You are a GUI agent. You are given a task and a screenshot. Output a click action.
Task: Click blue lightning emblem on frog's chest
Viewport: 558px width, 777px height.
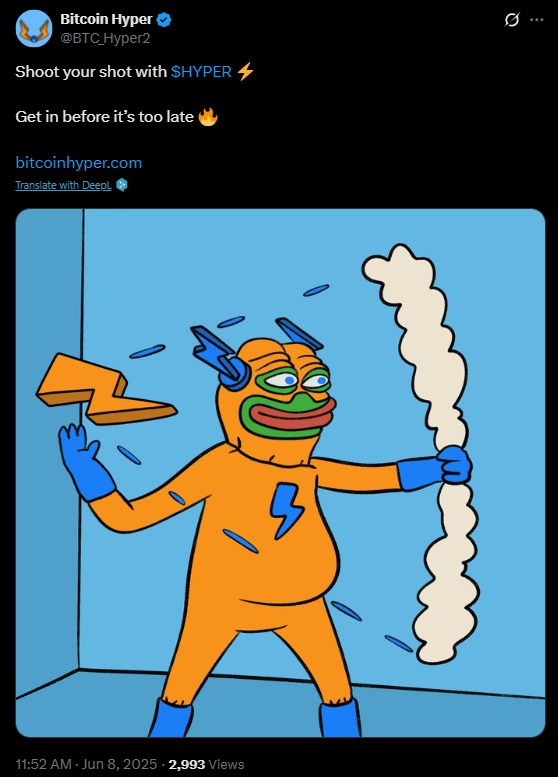click(286, 510)
